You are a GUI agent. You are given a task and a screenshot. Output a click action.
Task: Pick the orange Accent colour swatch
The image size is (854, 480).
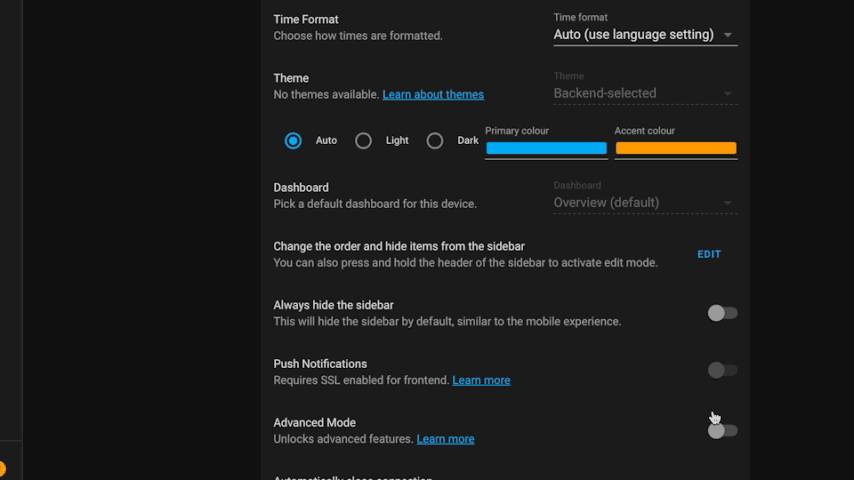pos(676,148)
